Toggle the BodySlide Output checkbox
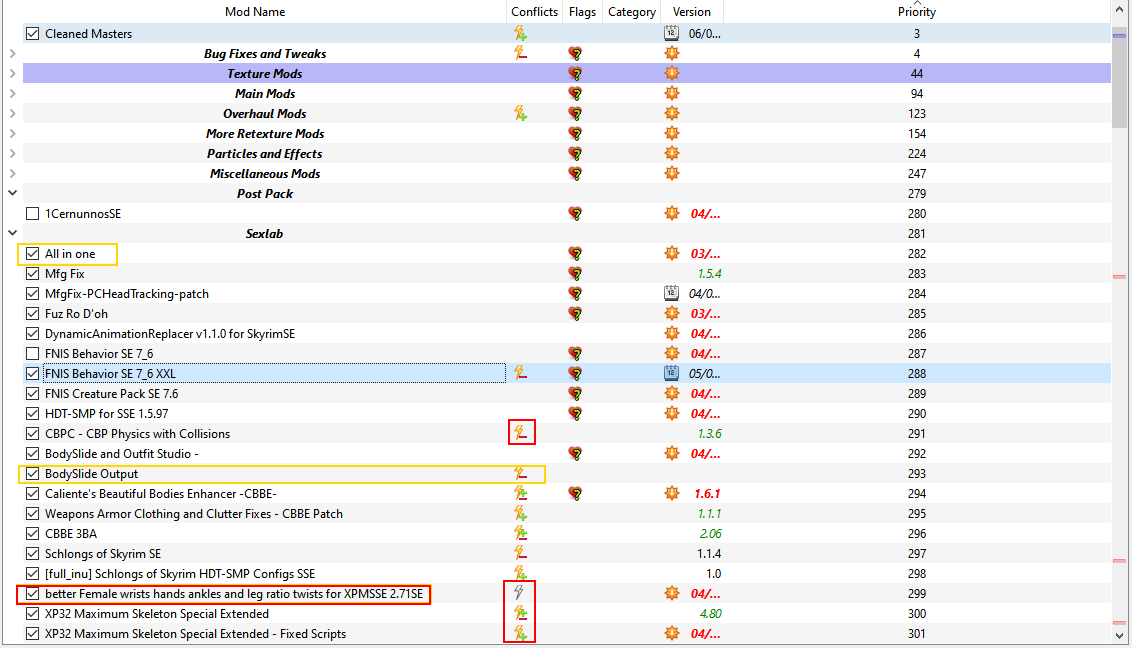This screenshot has width=1132, height=648. (32, 473)
